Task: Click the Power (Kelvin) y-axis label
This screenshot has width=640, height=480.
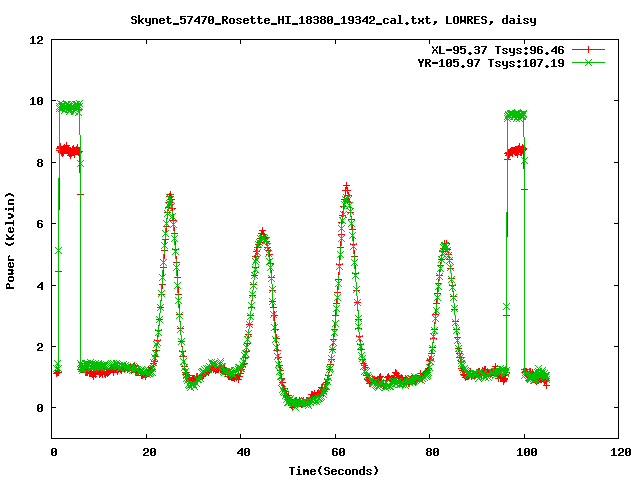Action: (x=10, y=241)
